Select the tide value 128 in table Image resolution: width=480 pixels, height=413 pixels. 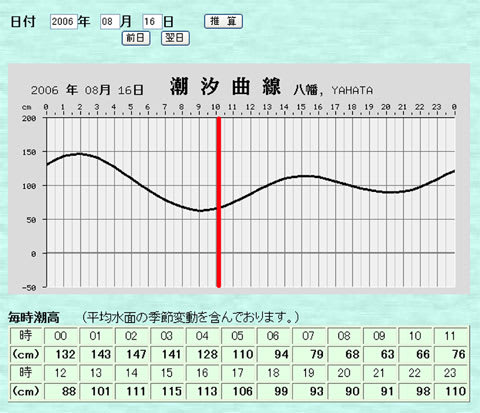(x=203, y=354)
